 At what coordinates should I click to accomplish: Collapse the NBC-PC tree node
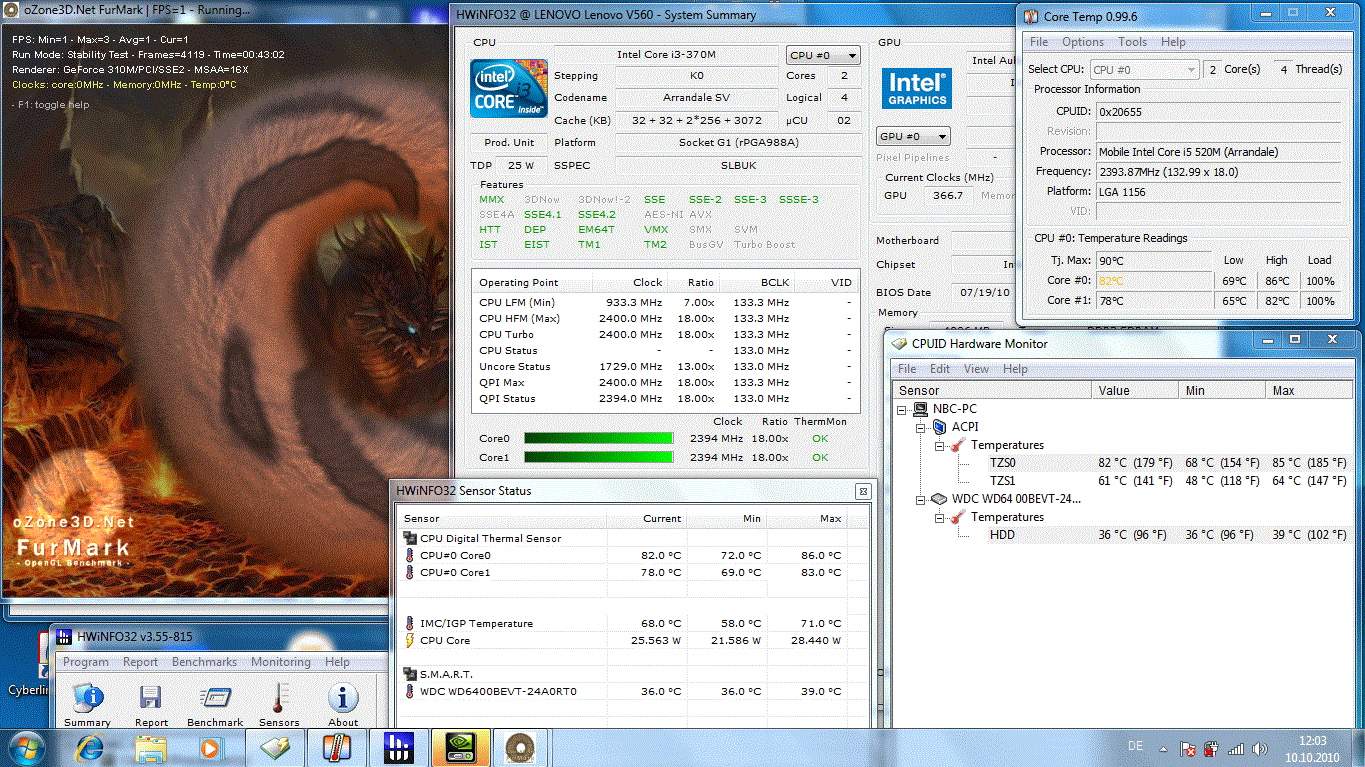coord(903,409)
